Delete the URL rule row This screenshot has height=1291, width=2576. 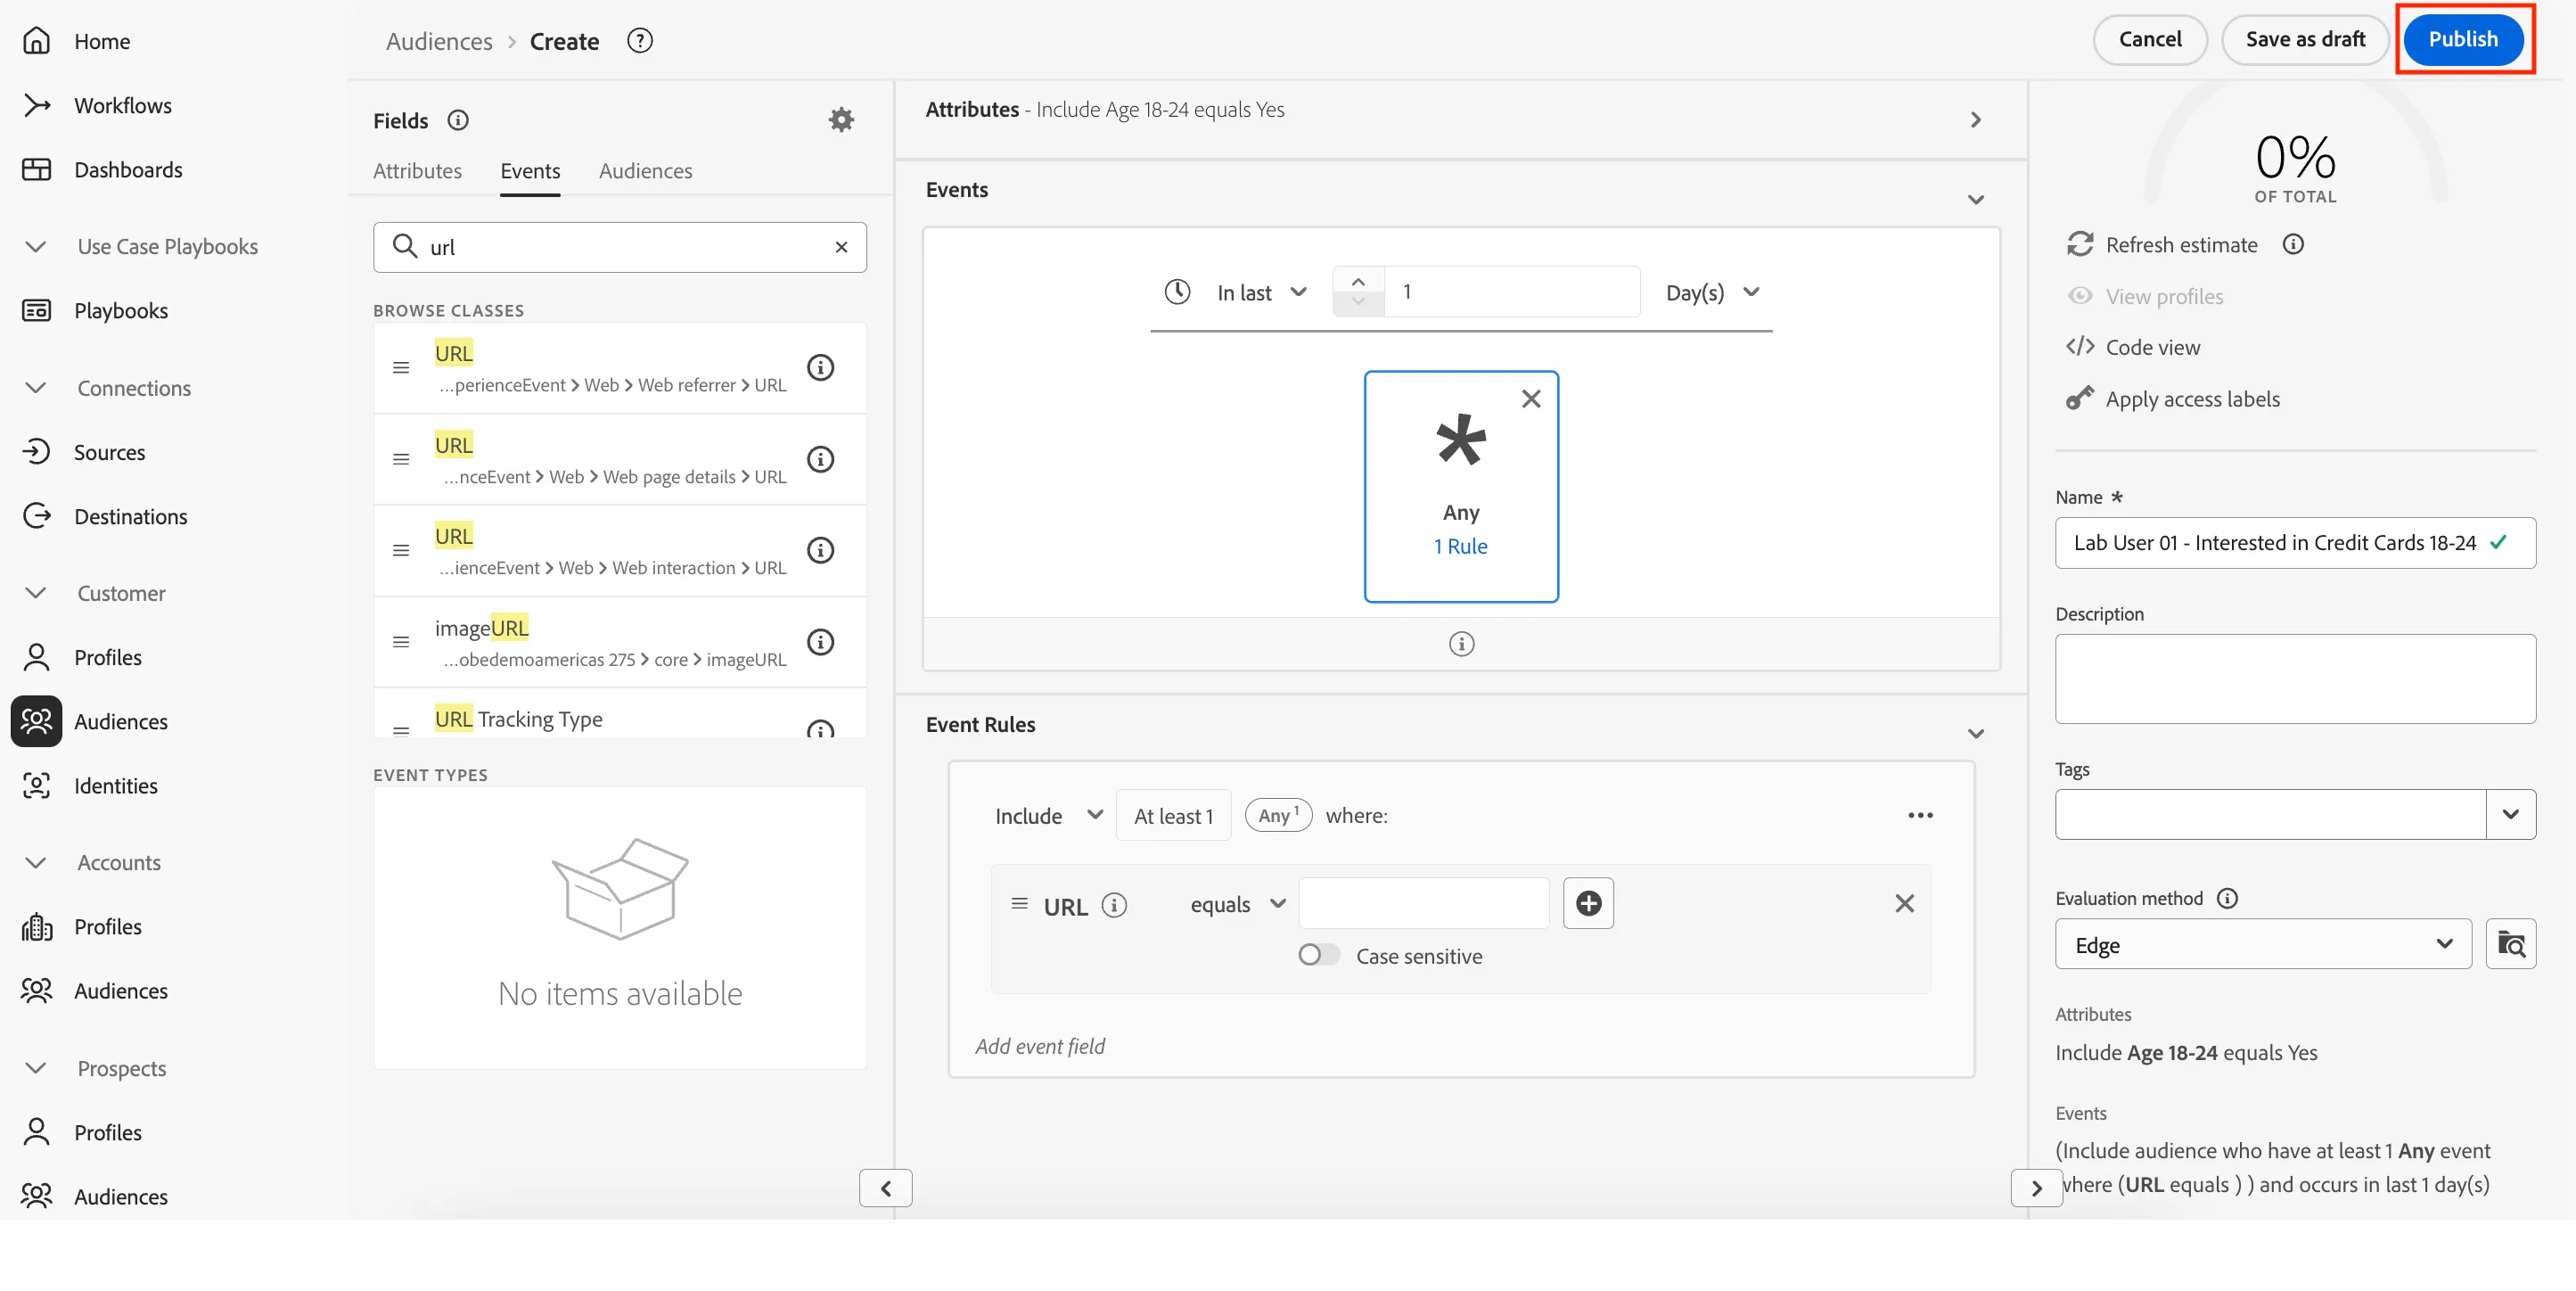pyautogui.click(x=1904, y=903)
